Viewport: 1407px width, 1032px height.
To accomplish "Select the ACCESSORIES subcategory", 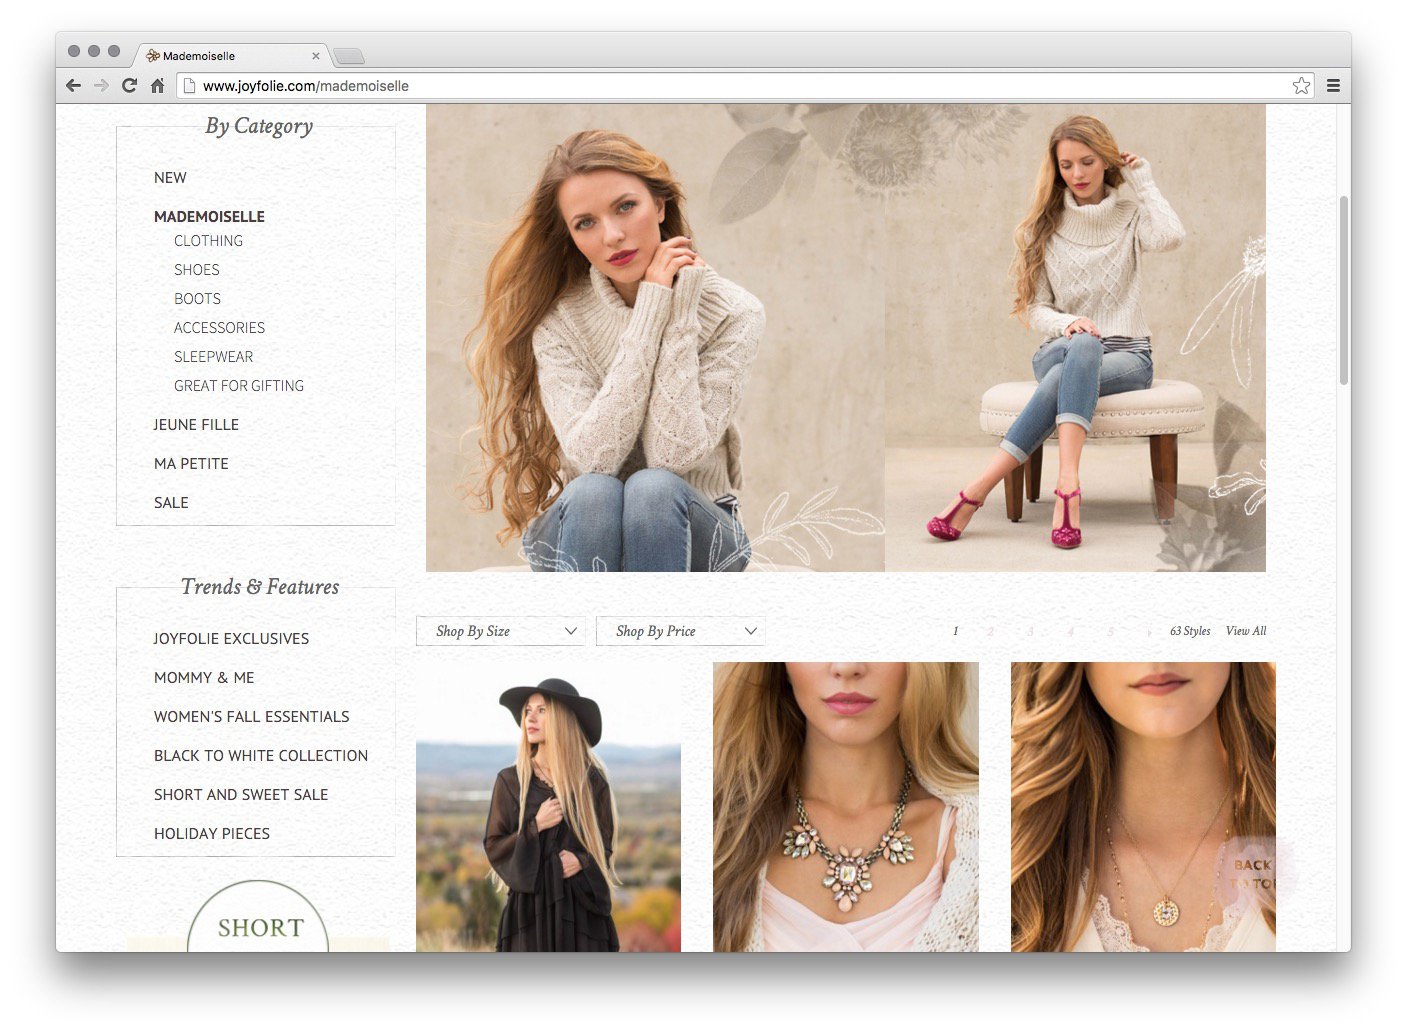I will click(219, 327).
